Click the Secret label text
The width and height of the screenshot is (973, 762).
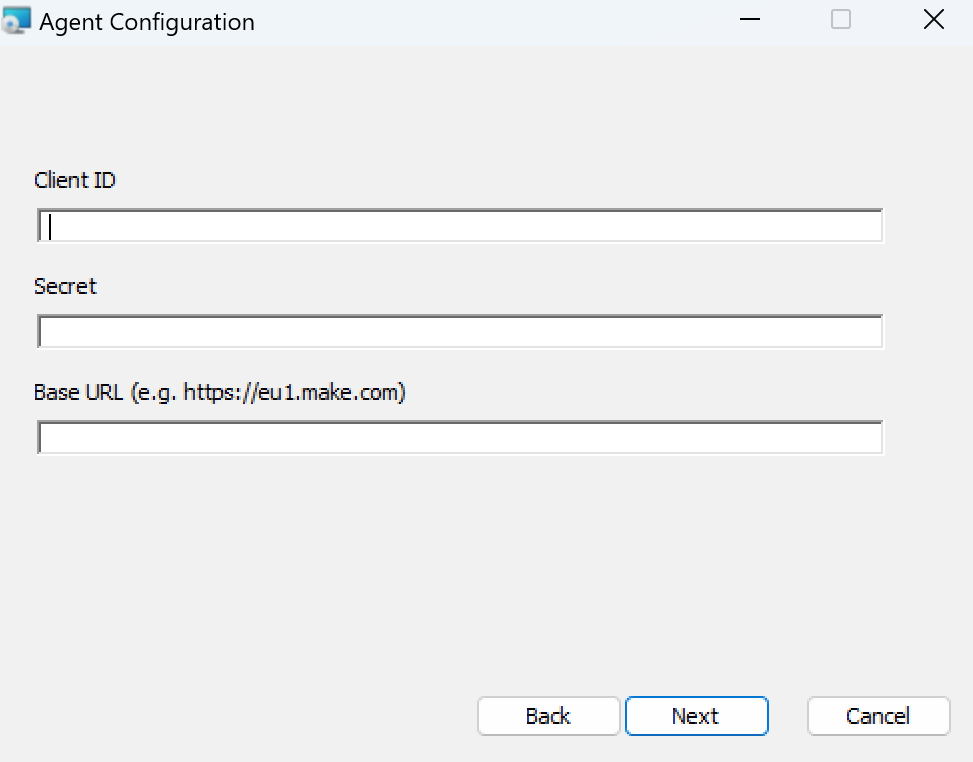(65, 287)
